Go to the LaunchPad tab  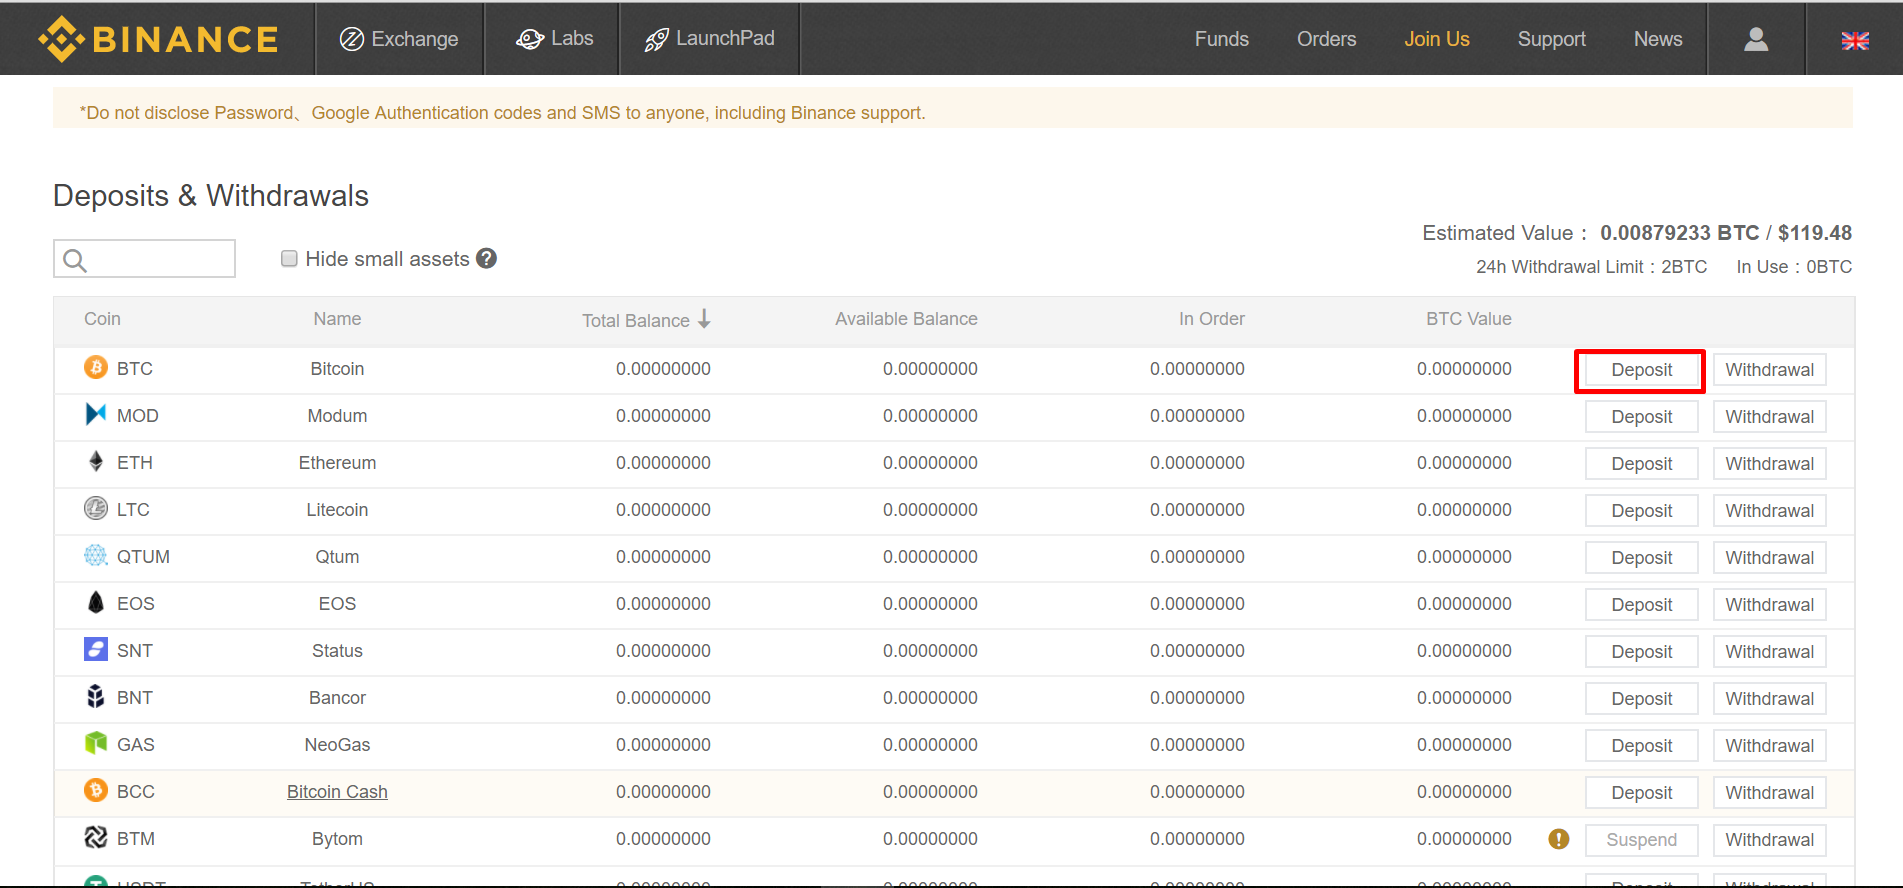point(710,39)
